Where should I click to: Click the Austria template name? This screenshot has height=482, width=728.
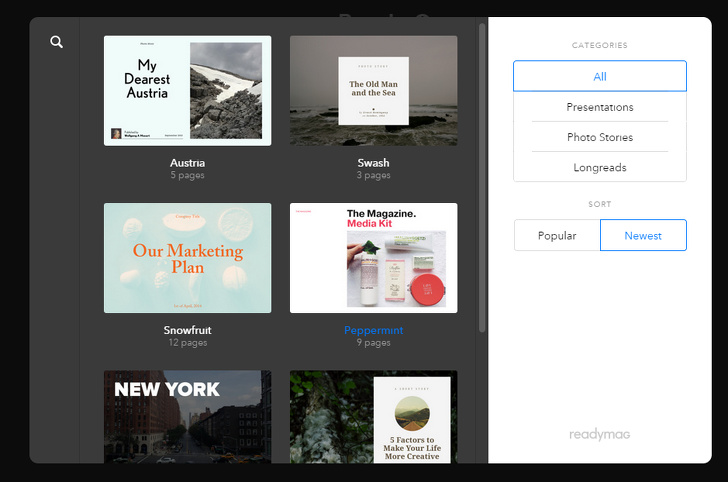pos(187,163)
